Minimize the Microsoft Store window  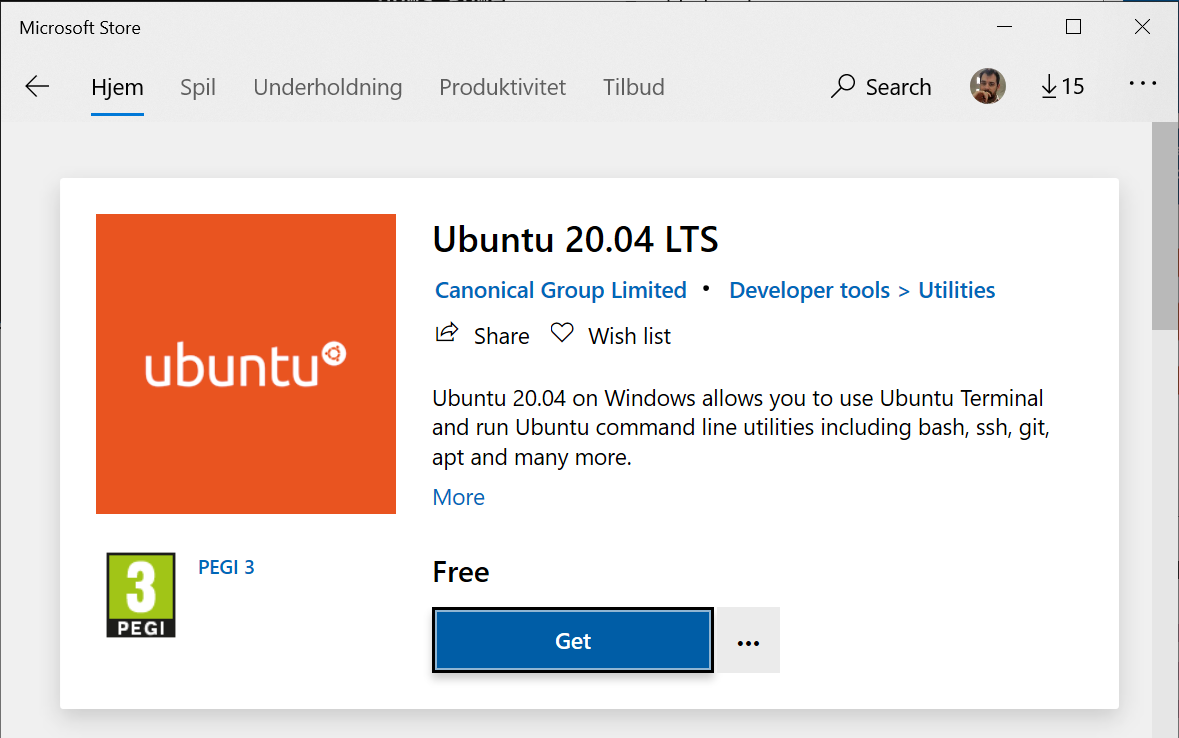[x=1005, y=27]
